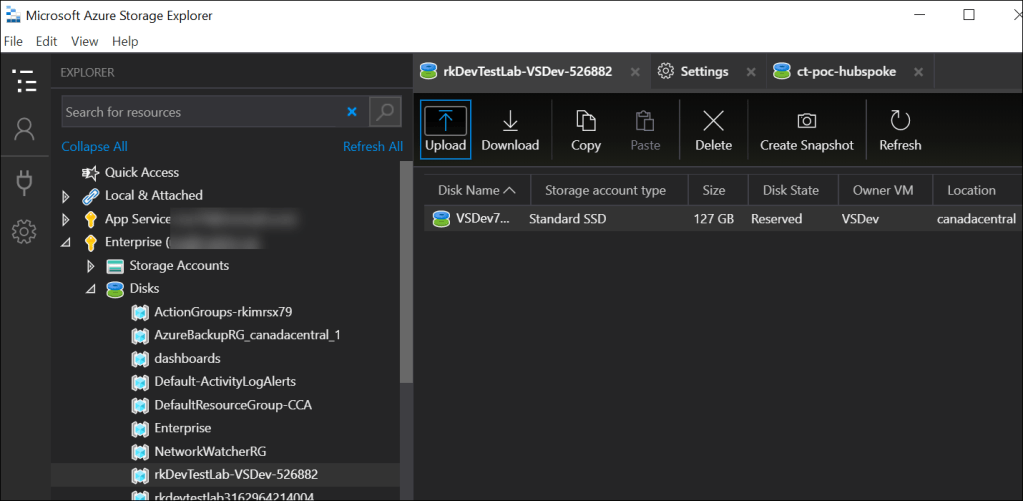The image size is (1023, 501).
Task: Open the Account Management sidebar icon
Action: [24, 129]
